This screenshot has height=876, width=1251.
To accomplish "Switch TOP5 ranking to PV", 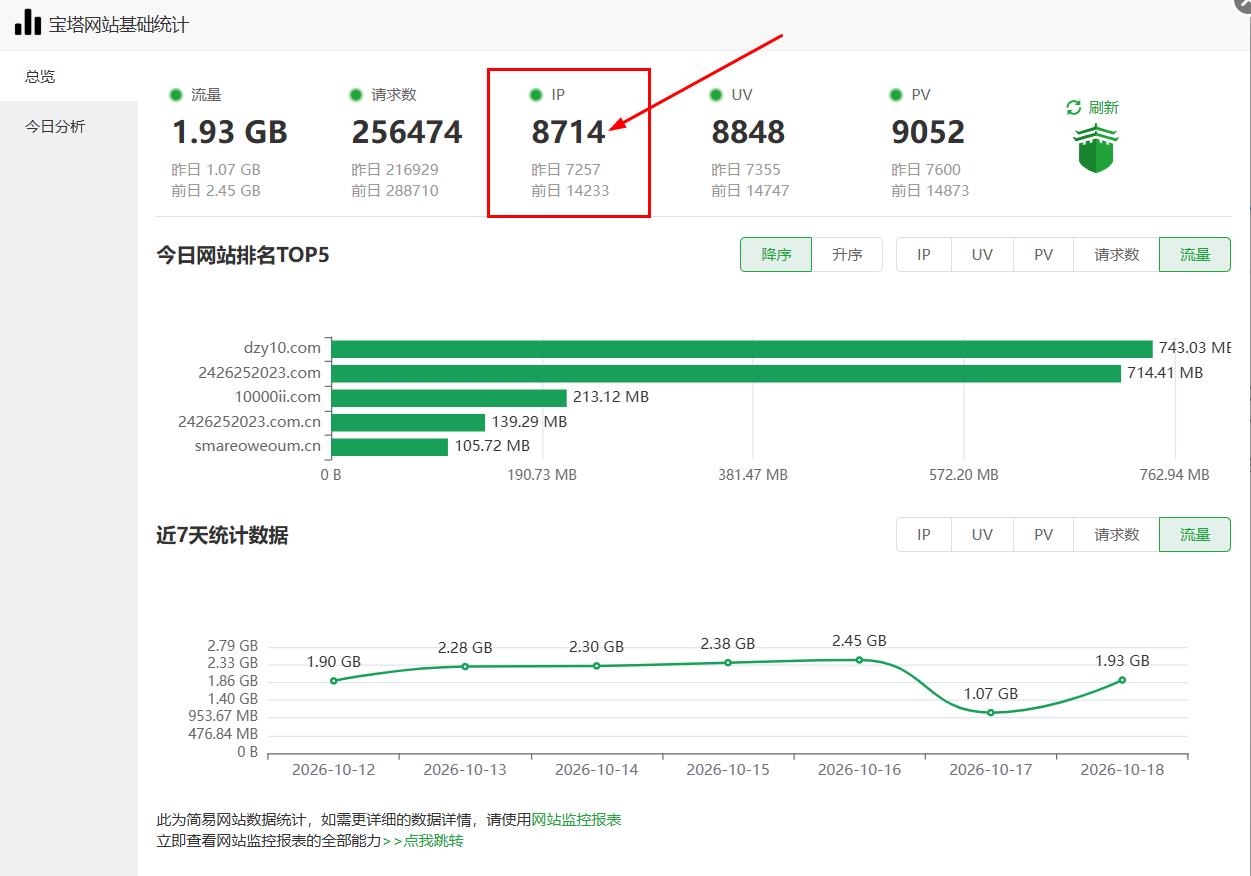I will coord(1043,255).
